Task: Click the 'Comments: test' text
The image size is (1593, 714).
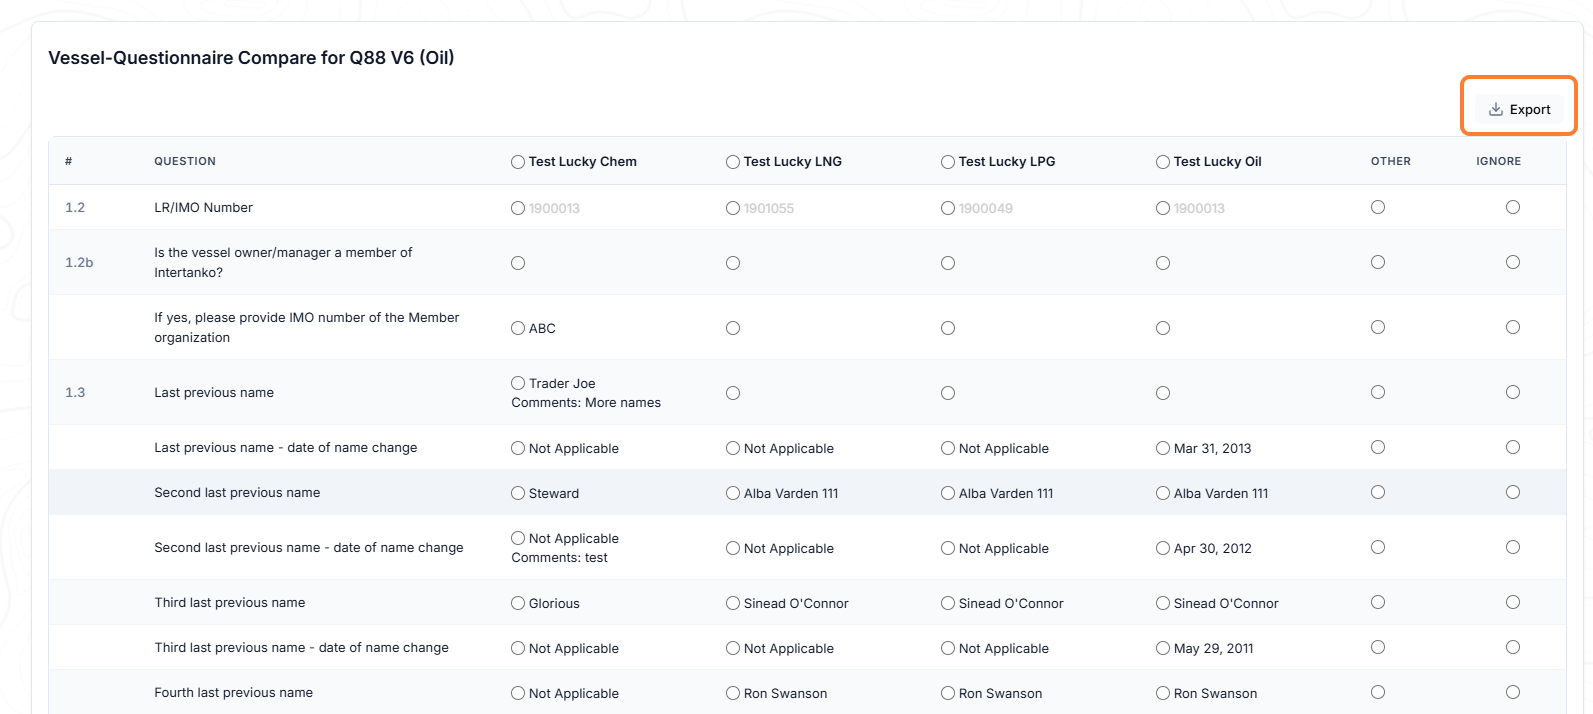Action: coord(559,558)
